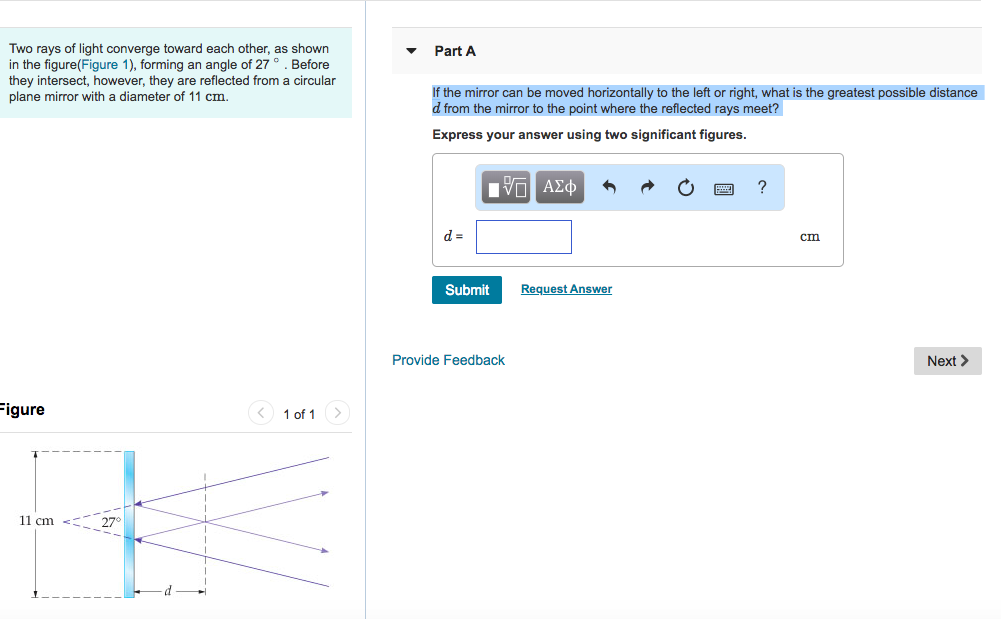The width and height of the screenshot is (1001, 619).
Task: Click the Request Answer link
Action: 565,289
